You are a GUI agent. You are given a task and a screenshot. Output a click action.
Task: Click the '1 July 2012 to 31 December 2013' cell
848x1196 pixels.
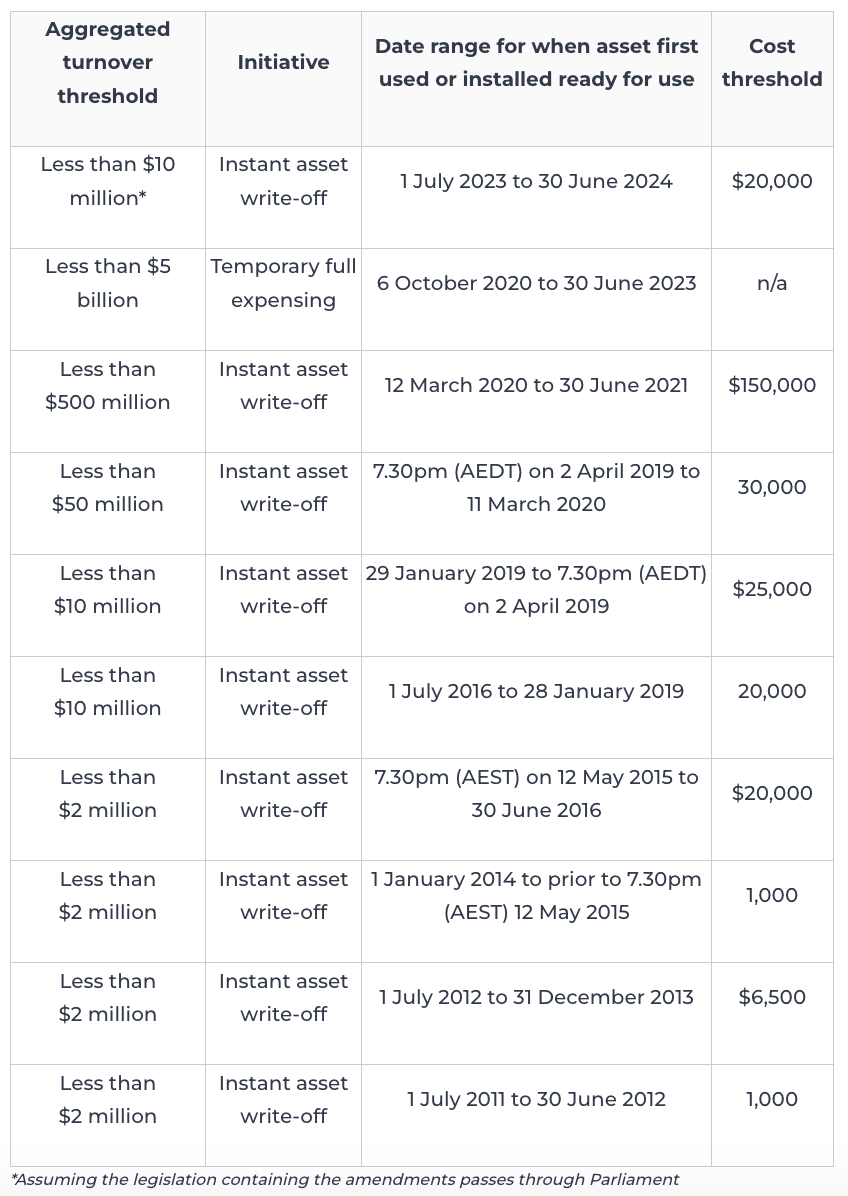coord(536,997)
